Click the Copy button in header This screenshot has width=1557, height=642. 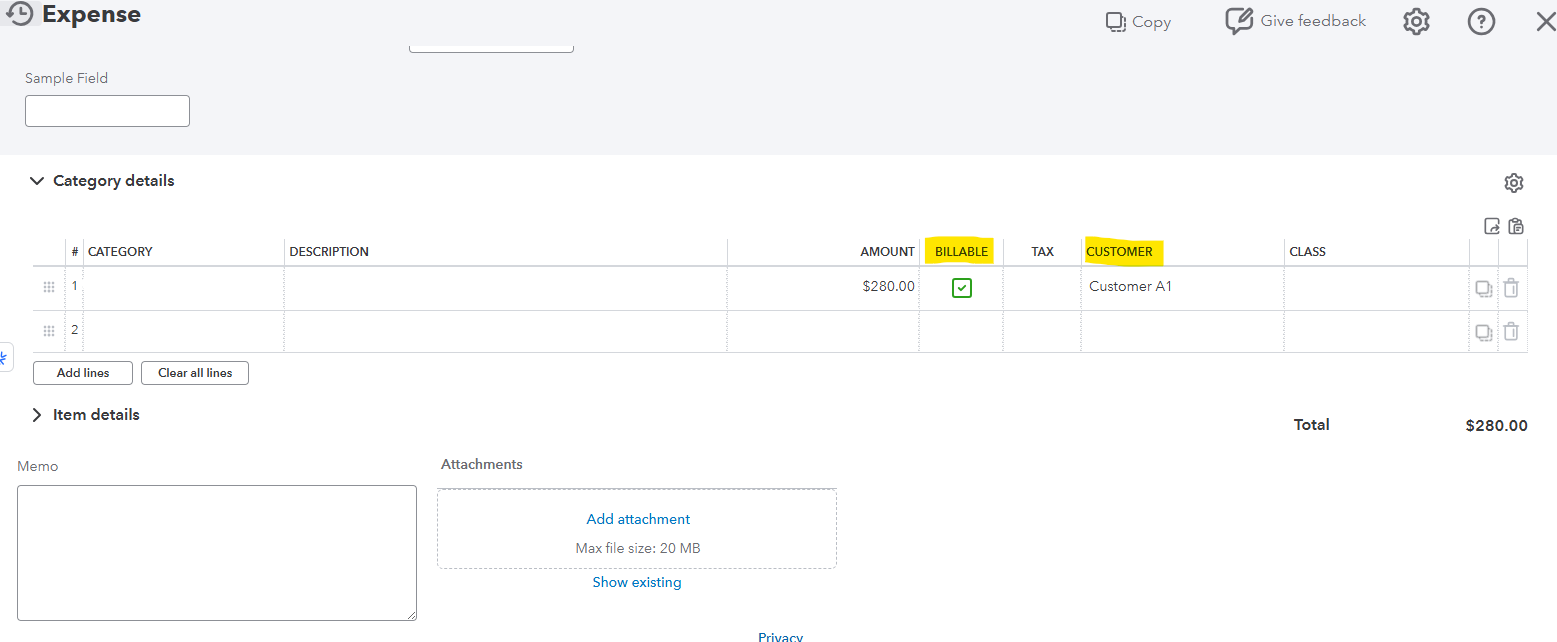point(1138,22)
